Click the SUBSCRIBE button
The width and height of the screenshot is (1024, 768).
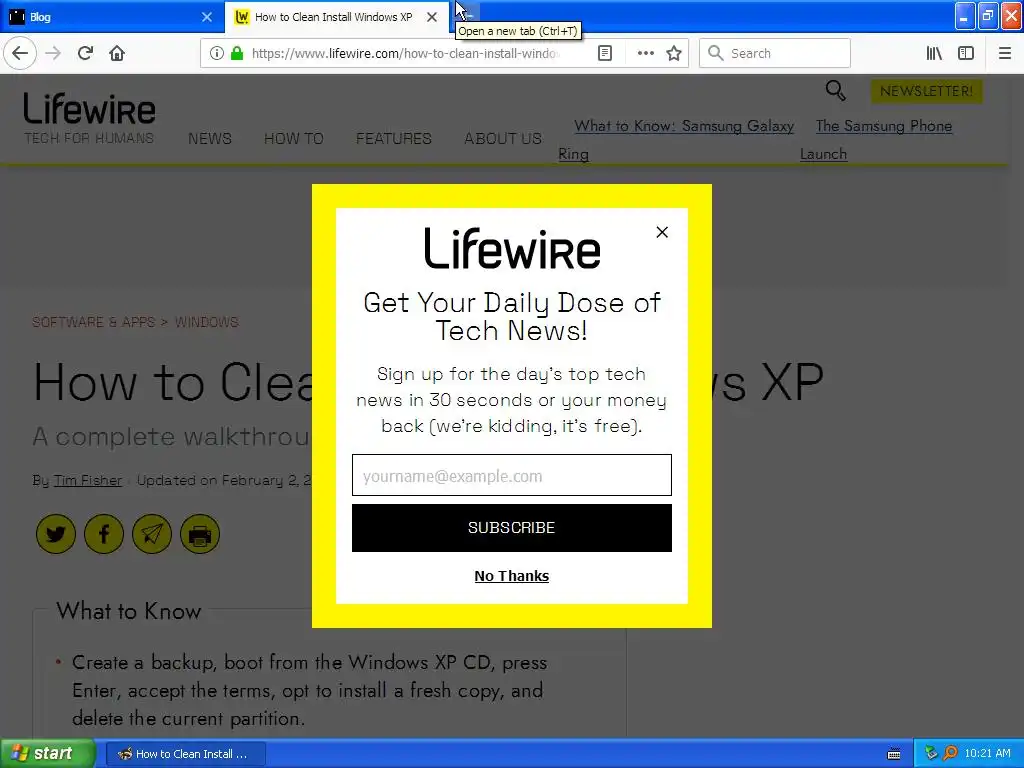pos(511,528)
